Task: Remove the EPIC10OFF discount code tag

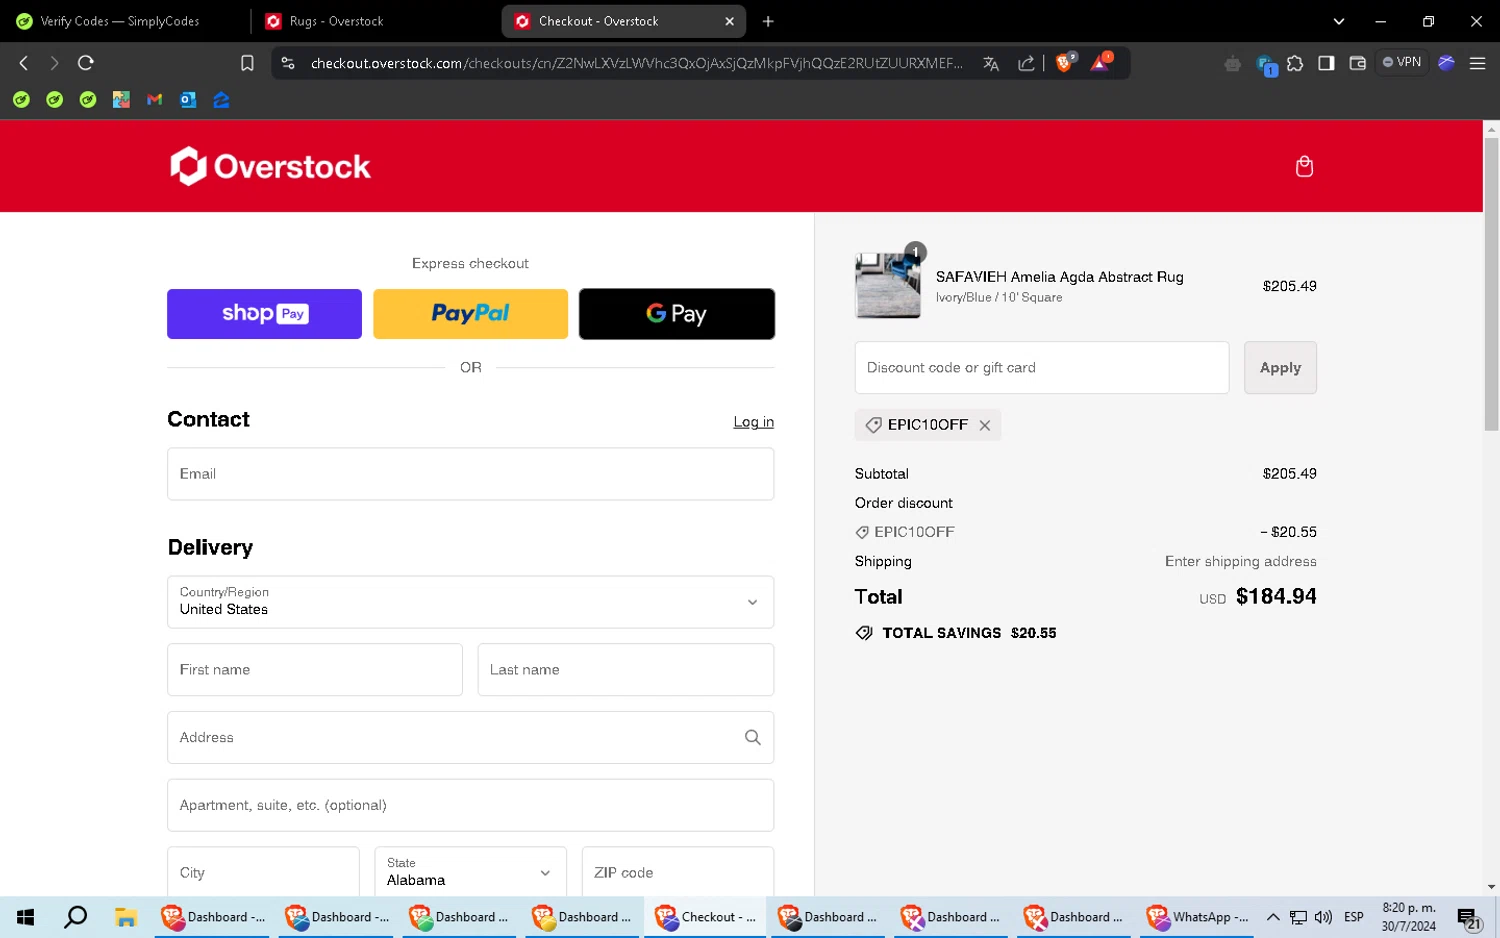Action: pos(985,425)
